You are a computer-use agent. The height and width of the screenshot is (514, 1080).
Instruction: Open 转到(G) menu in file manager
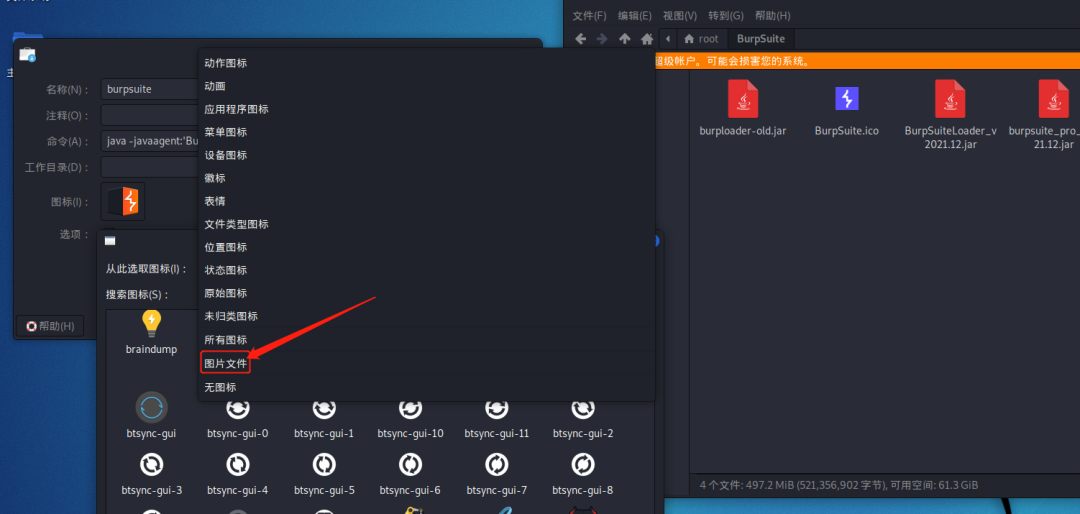pyautogui.click(x=726, y=15)
